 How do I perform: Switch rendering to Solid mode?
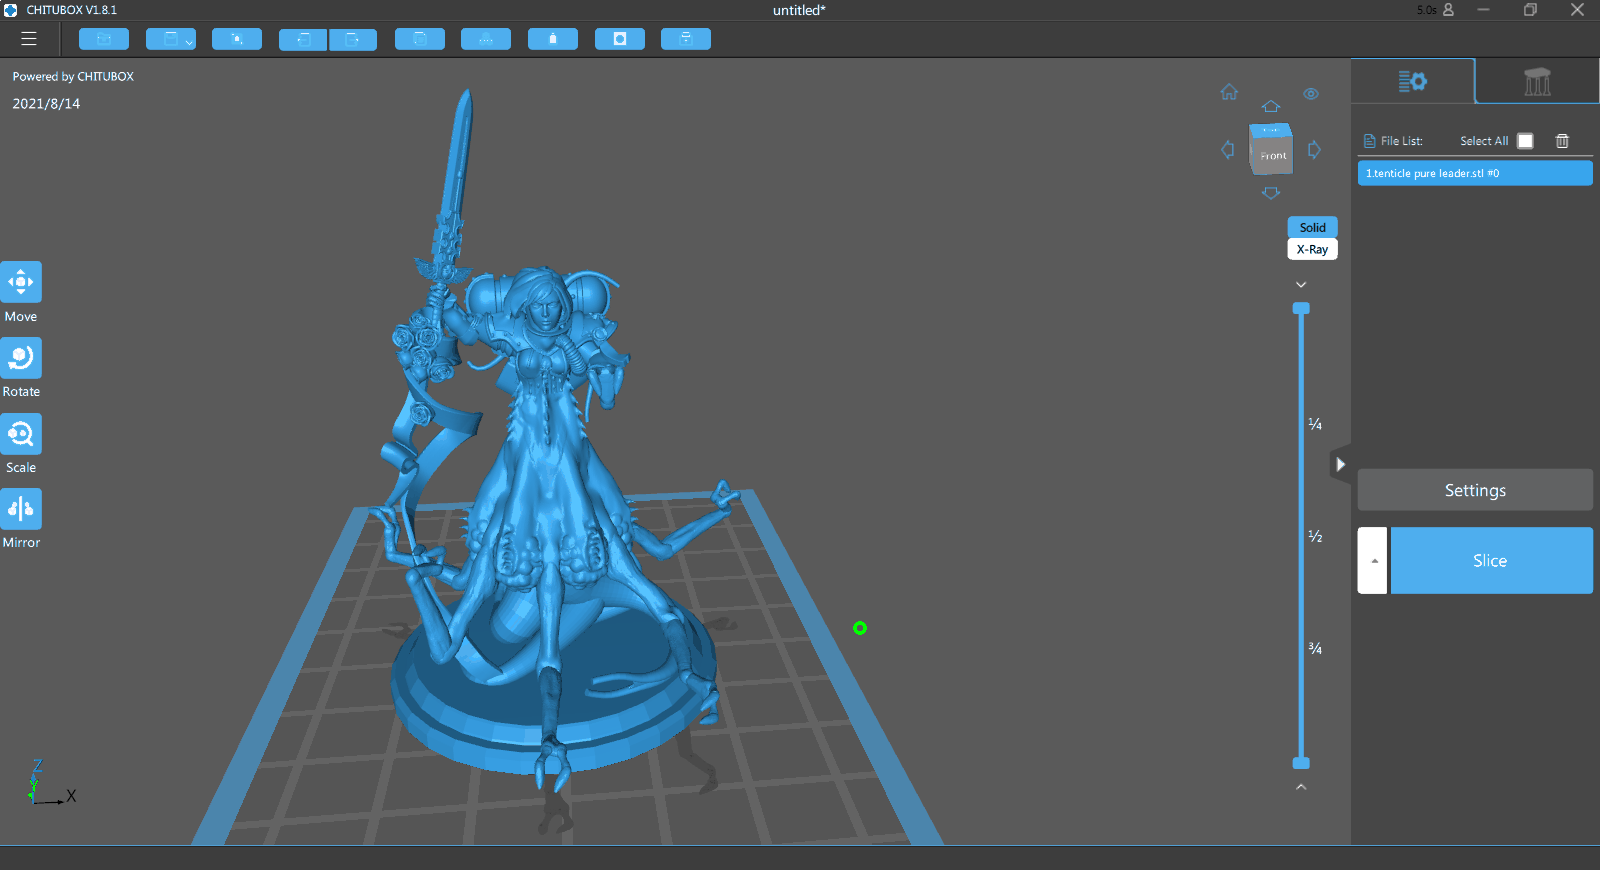(x=1312, y=227)
